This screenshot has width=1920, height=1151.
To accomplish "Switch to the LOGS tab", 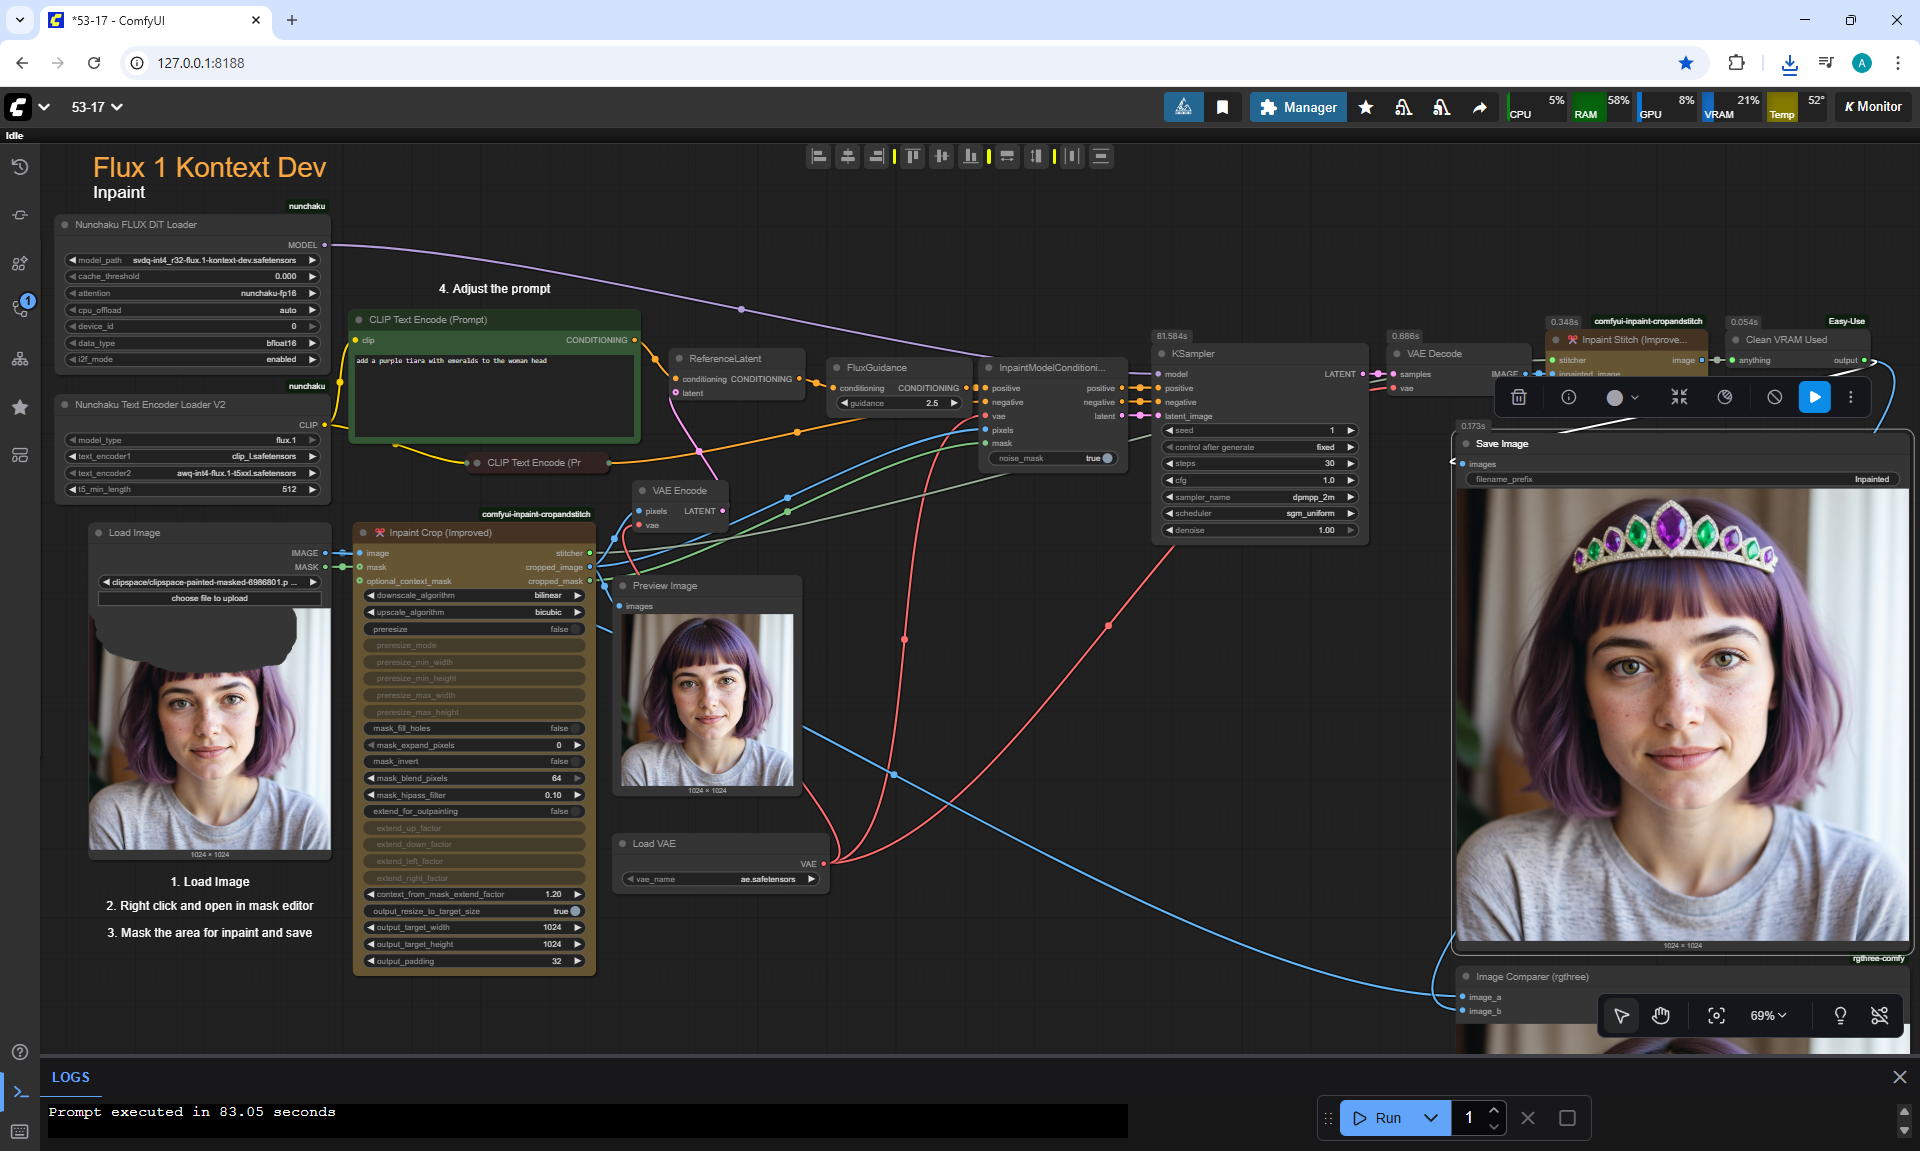I will click(x=71, y=1077).
